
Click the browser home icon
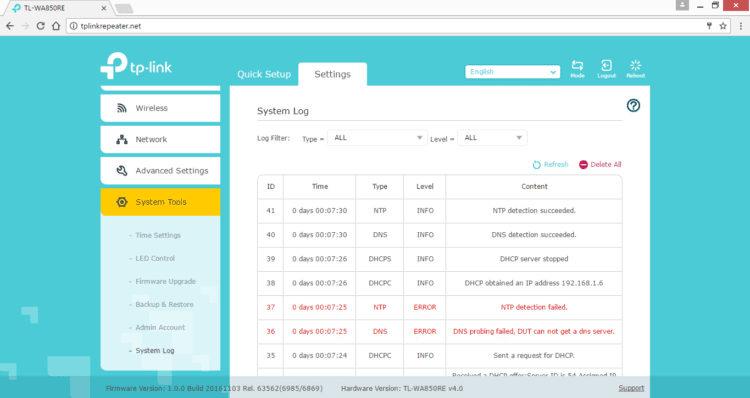56,26
